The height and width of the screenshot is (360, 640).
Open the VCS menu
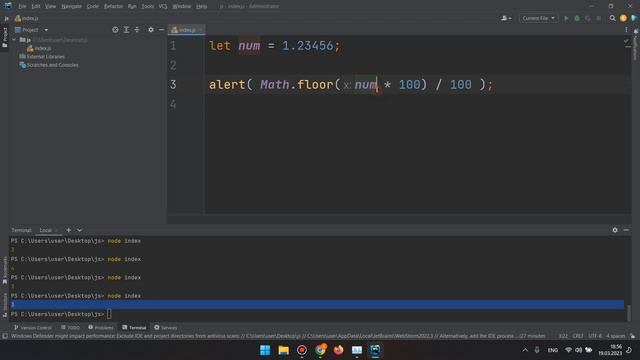tap(163, 7)
